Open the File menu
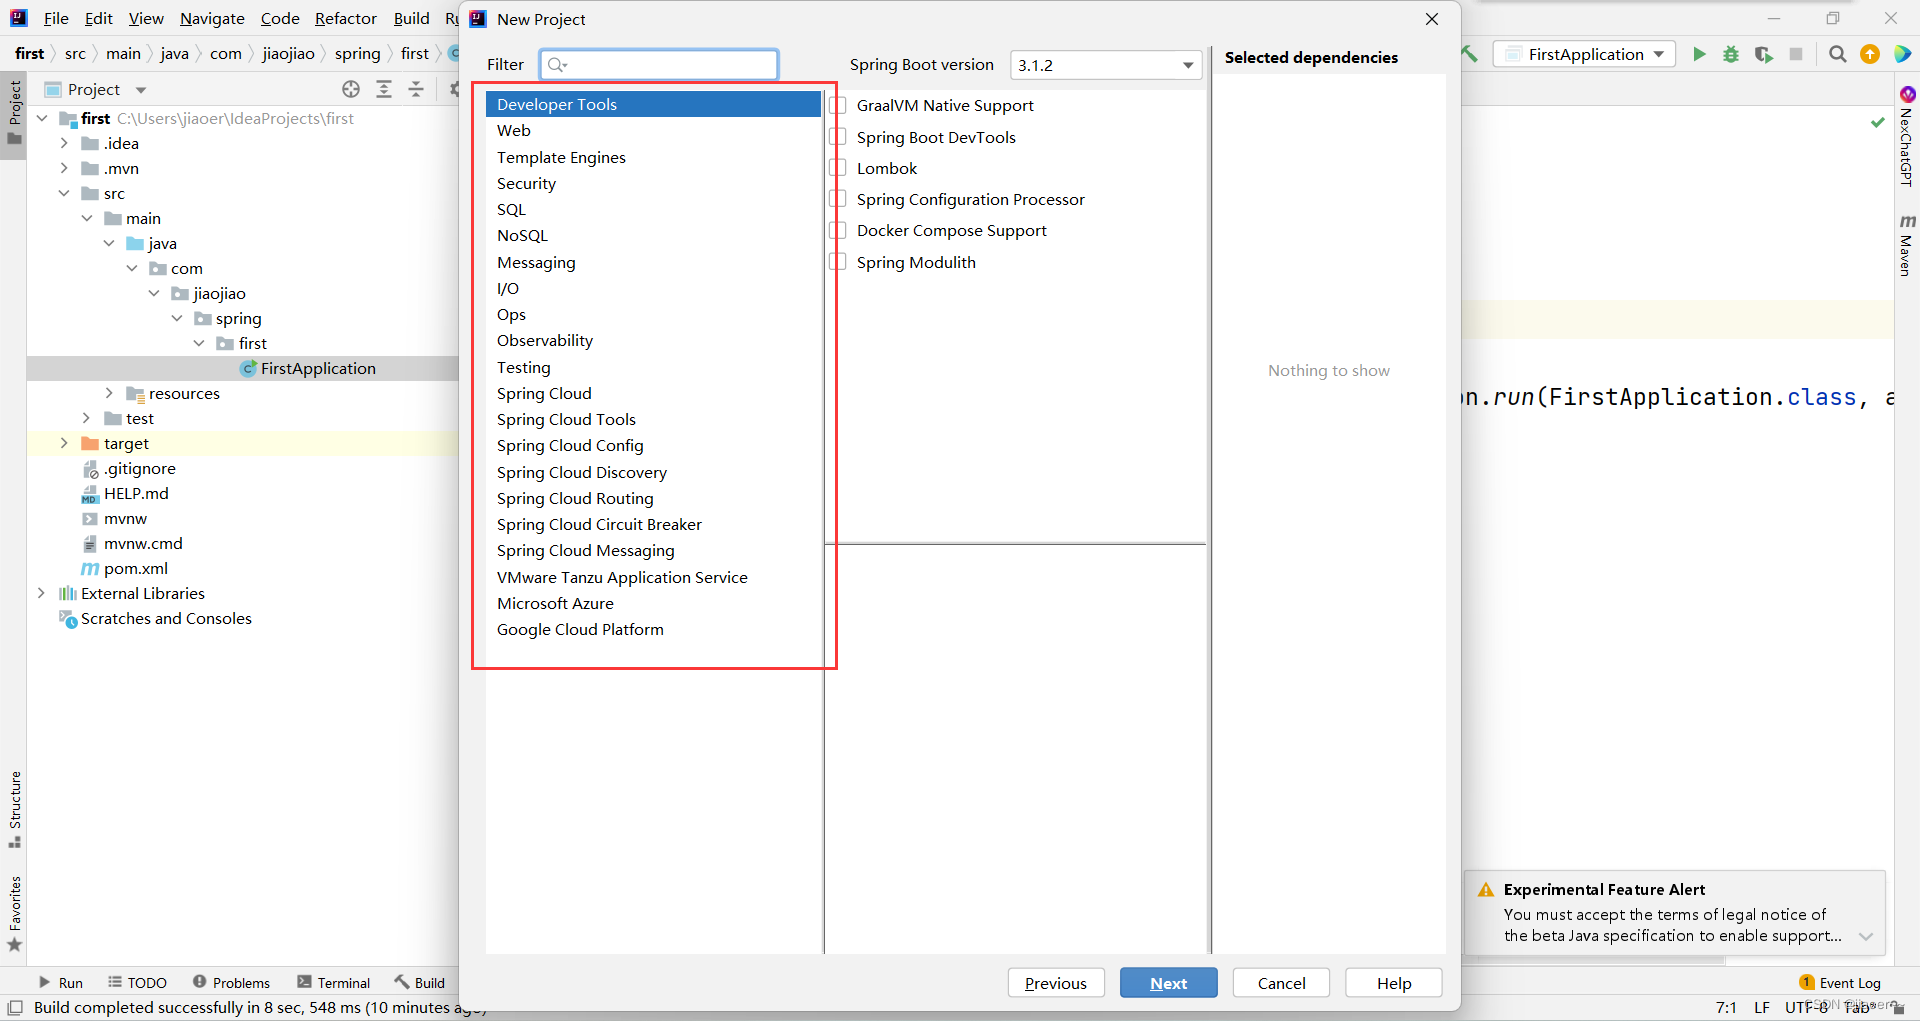 point(56,18)
